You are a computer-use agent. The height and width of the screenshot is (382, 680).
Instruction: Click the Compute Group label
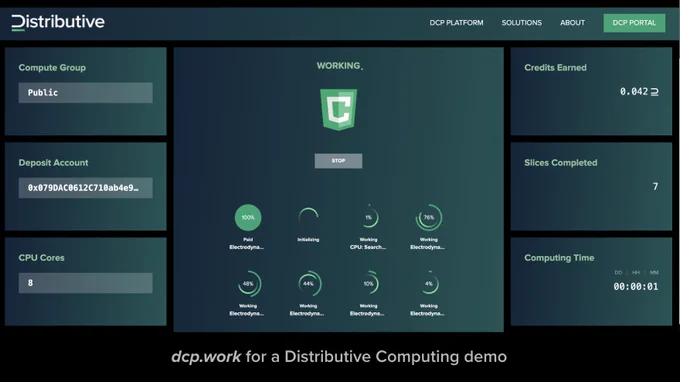click(x=52, y=68)
